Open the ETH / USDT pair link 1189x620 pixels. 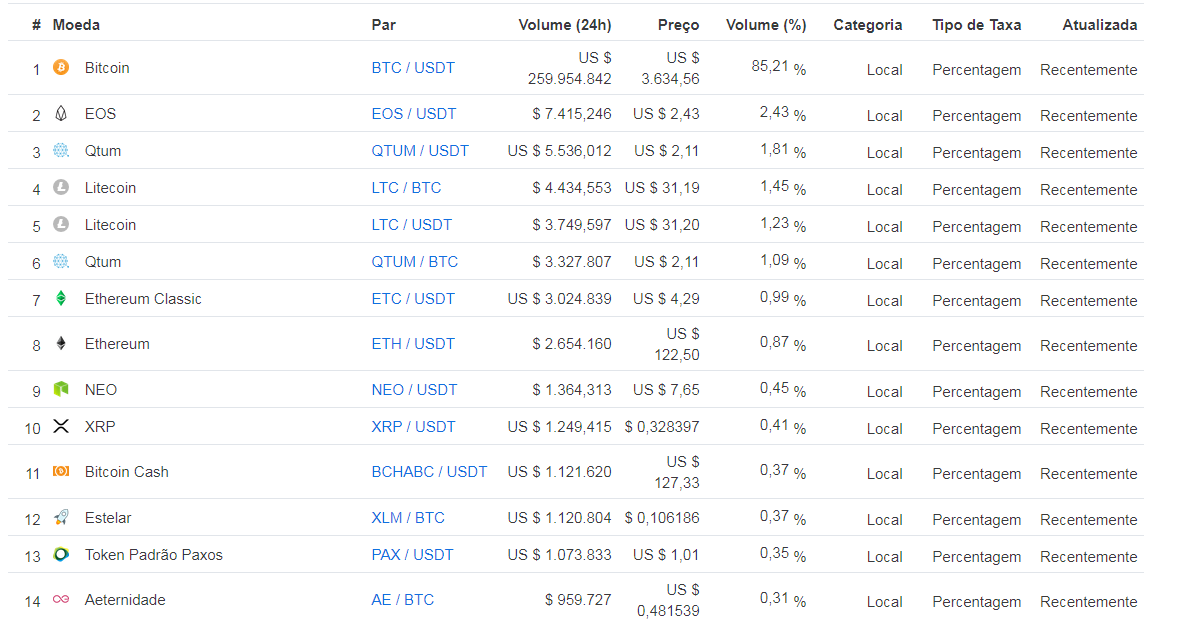pyautogui.click(x=413, y=344)
